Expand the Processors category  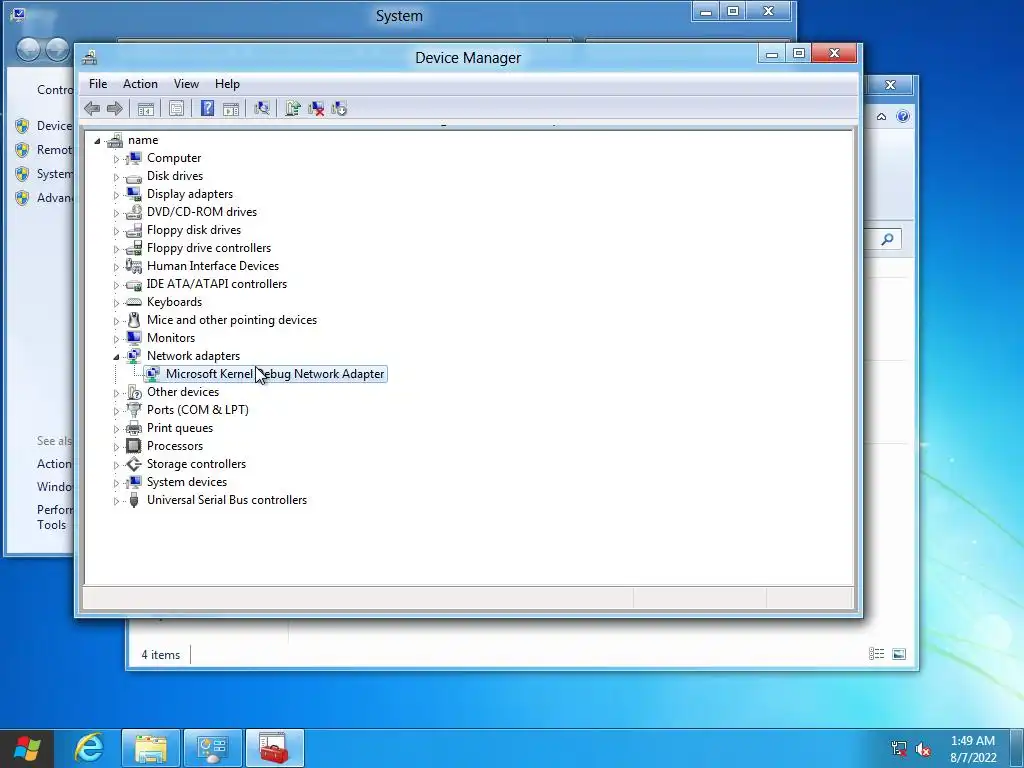click(x=116, y=447)
